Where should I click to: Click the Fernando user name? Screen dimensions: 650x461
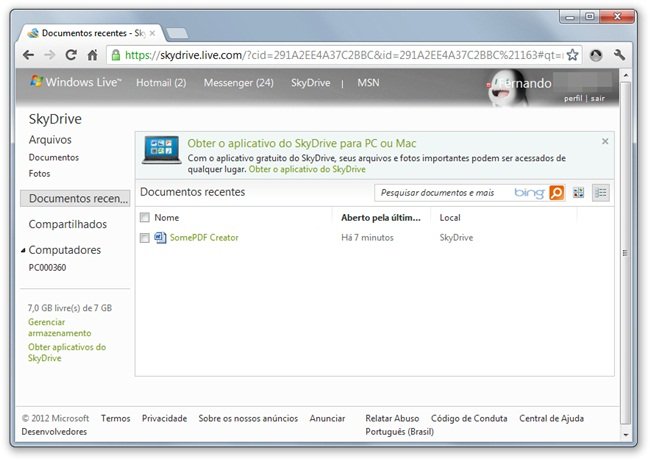pos(525,83)
